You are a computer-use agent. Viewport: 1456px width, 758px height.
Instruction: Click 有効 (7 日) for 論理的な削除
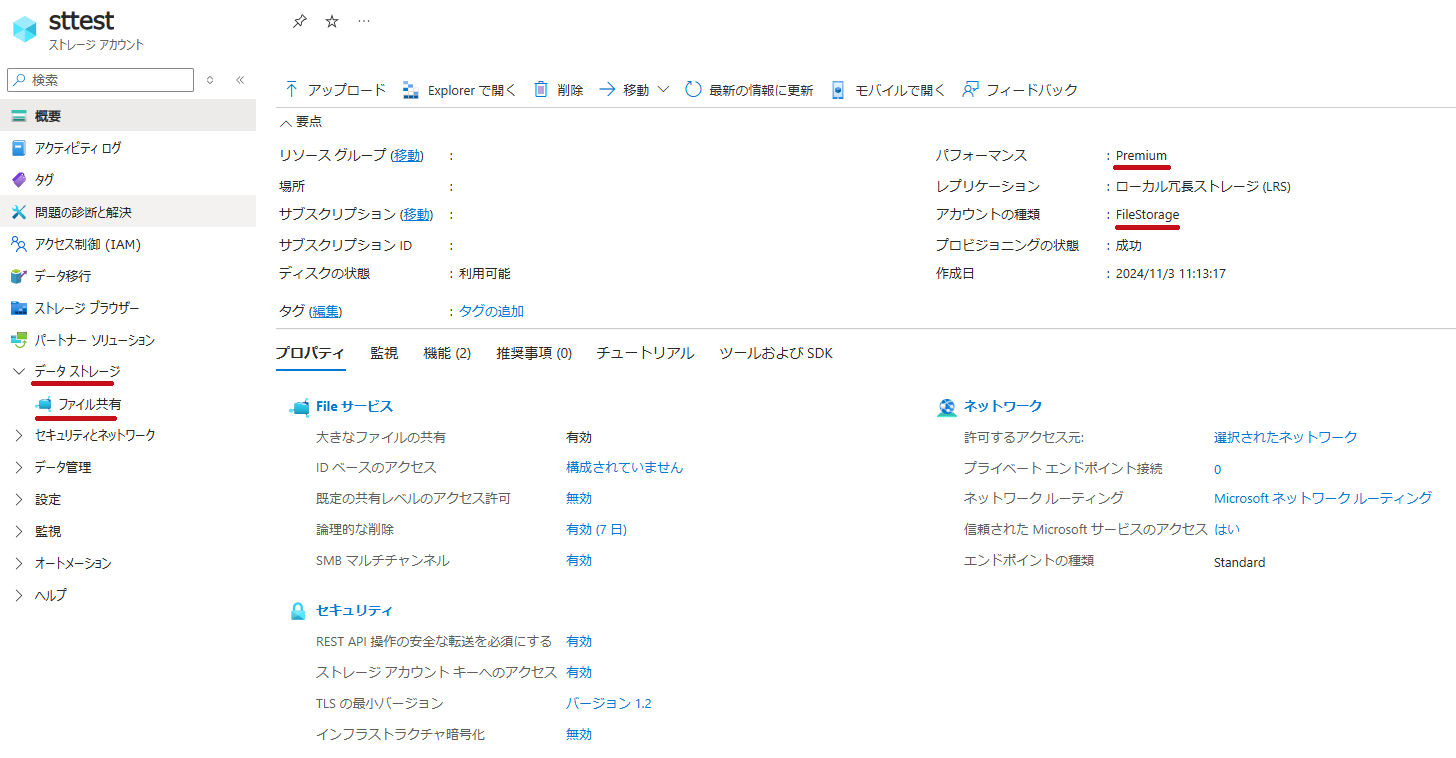[x=596, y=529]
